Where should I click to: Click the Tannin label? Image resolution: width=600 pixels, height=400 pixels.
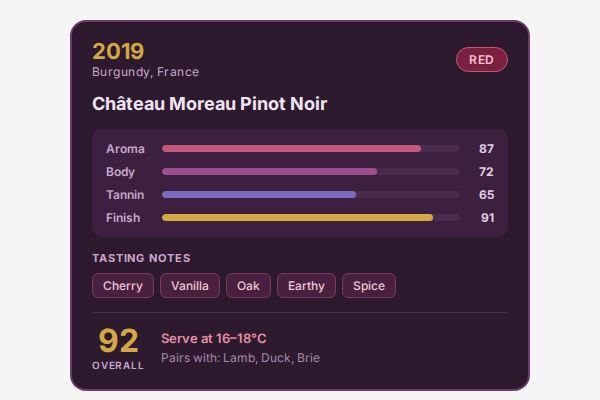pyautogui.click(x=125, y=195)
